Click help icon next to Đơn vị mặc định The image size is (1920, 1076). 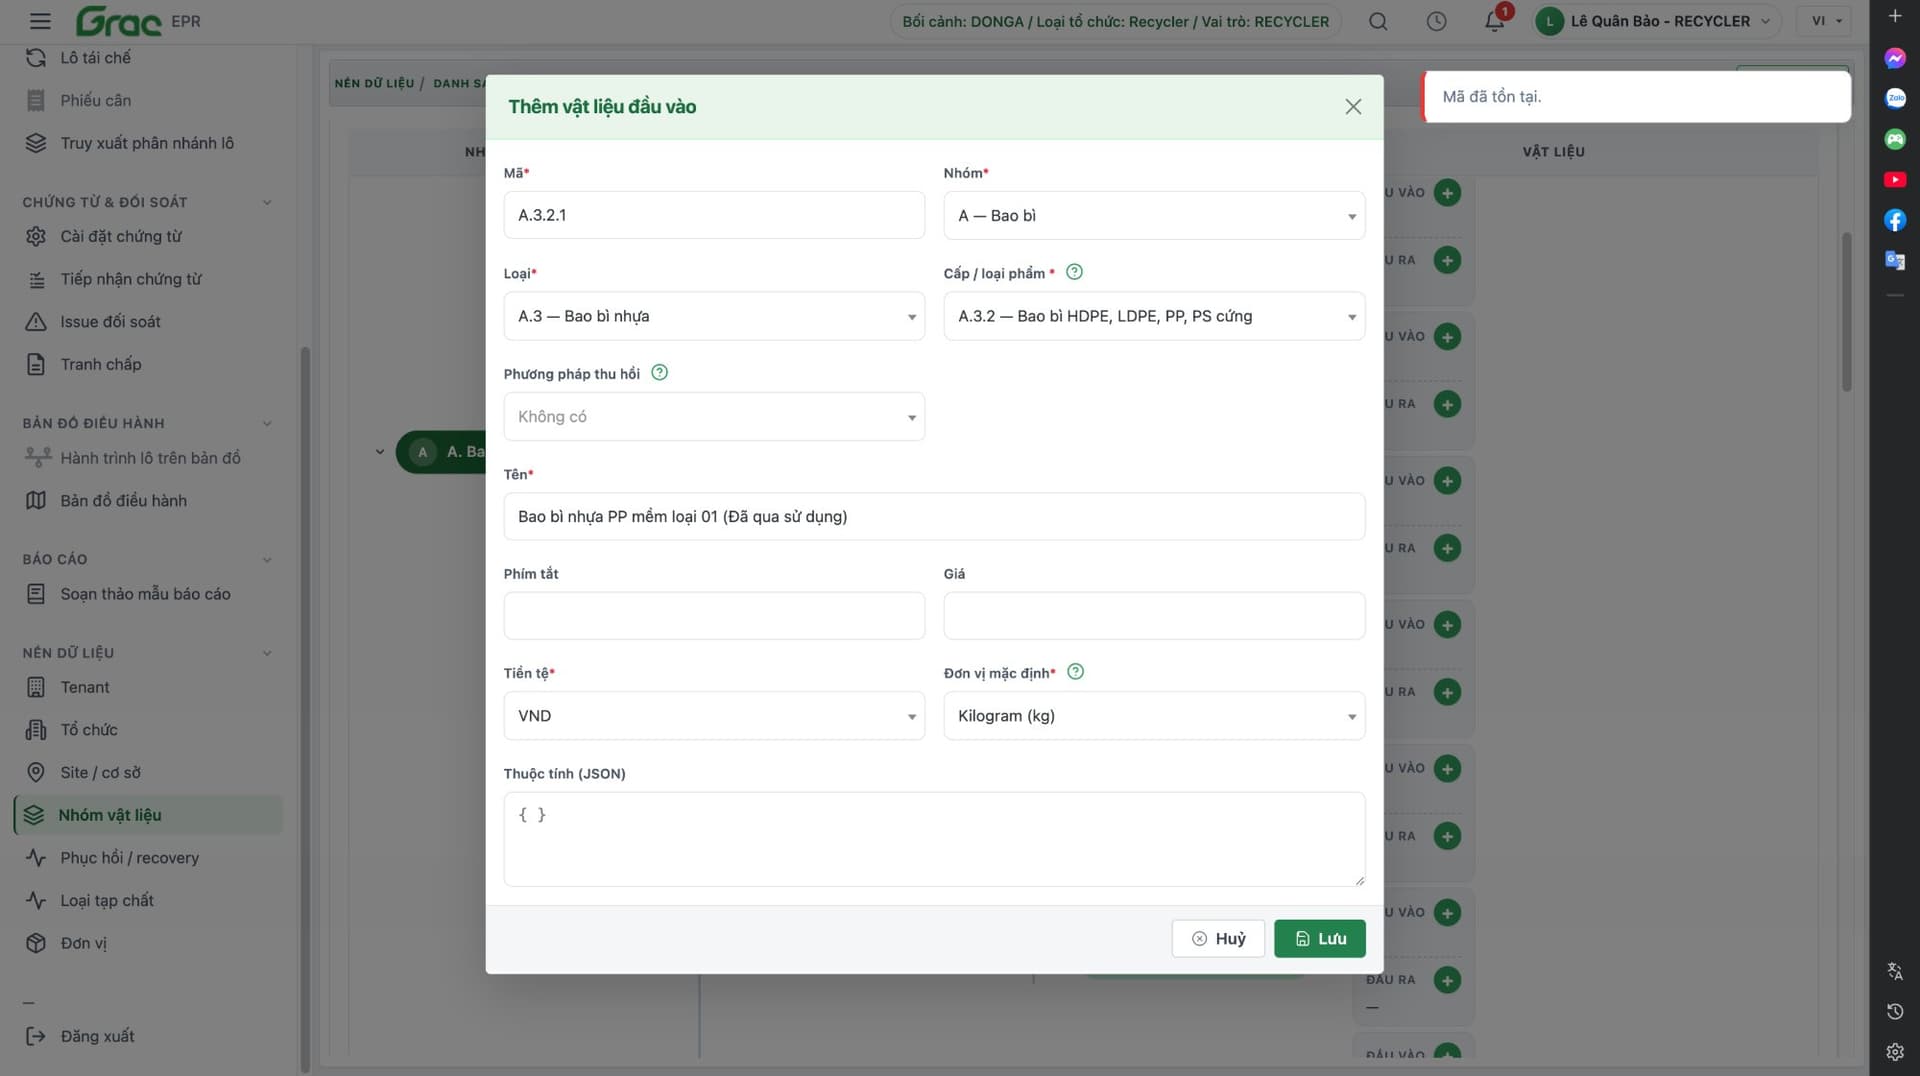[1075, 672]
